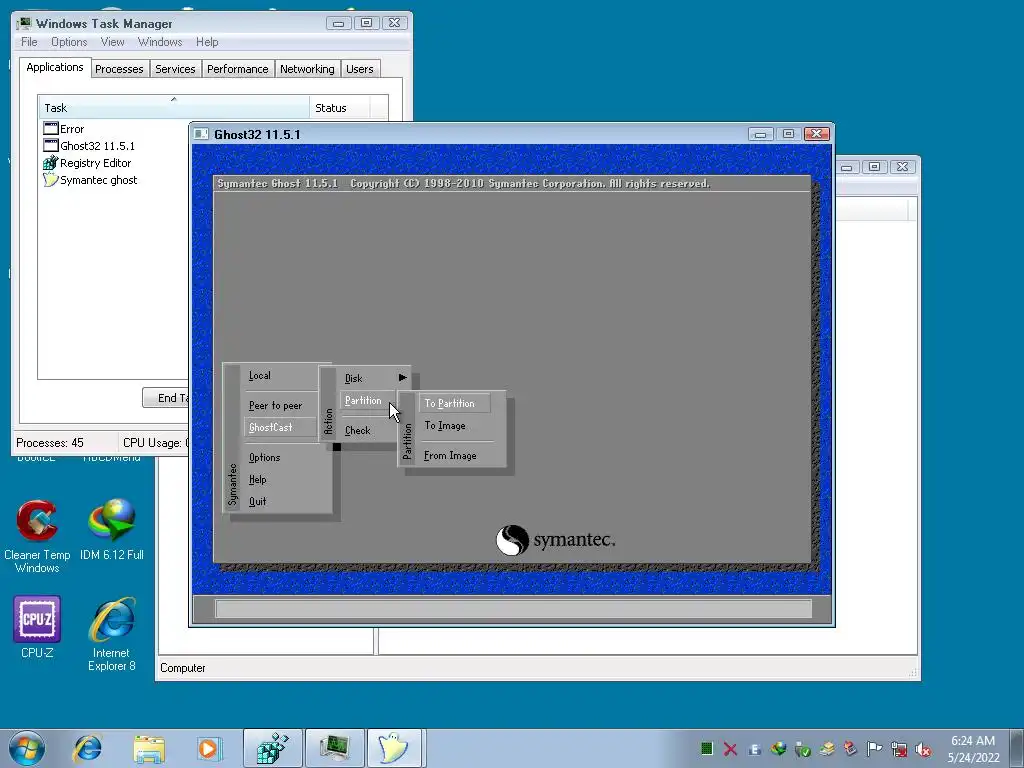Switch to the Users tab
This screenshot has width=1024, height=768.
click(360, 69)
